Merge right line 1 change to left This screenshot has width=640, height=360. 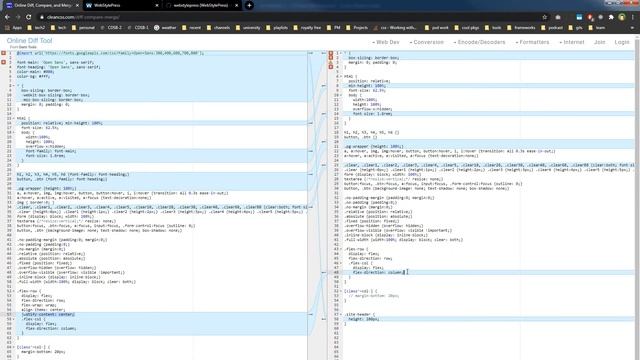click(x=324, y=53)
